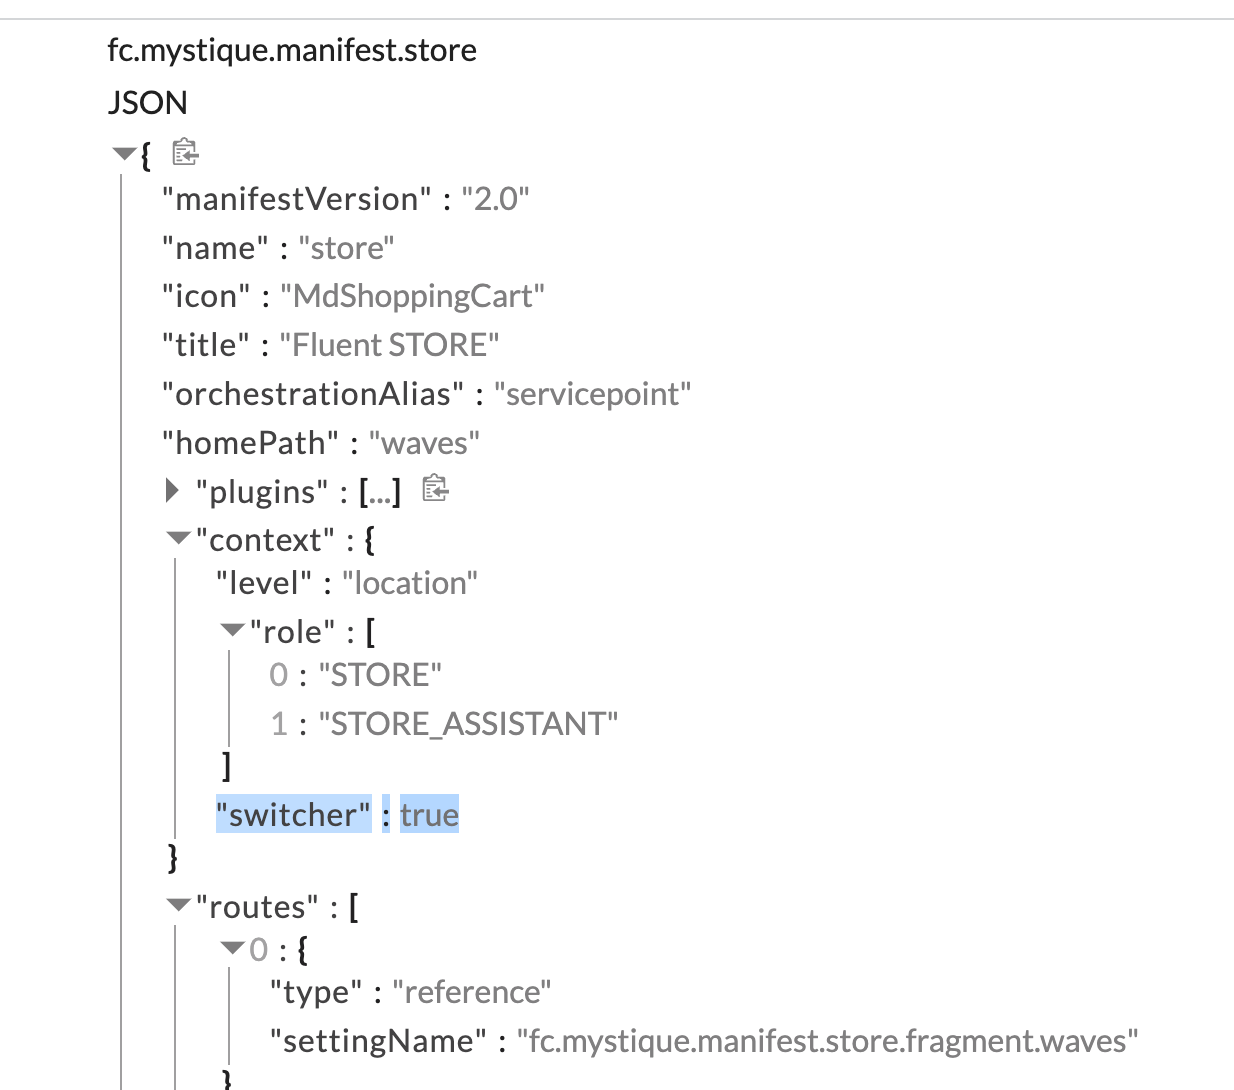Click the fc.mystique.manifest.store setting name
The width and height of the screenshot is (1234, 1090).
(292, 50)
